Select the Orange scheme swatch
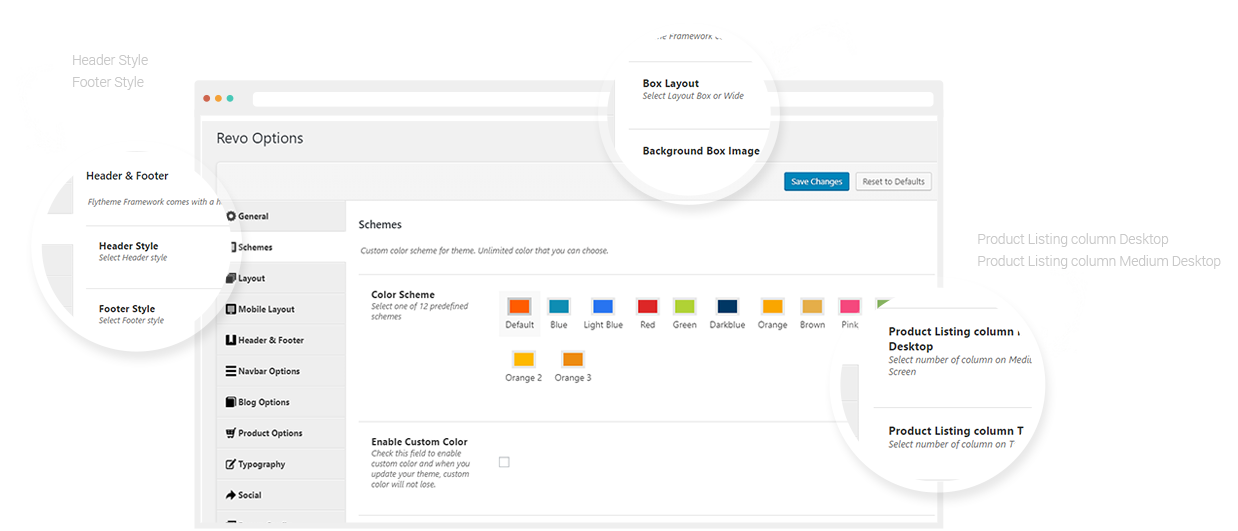1238x531 pixels. point(772,306)
